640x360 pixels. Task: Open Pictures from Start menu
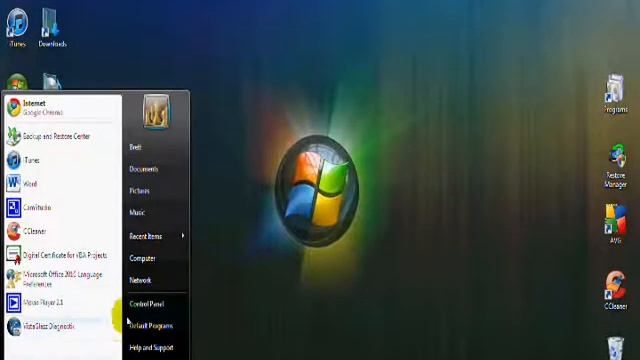tap(139, 191)
